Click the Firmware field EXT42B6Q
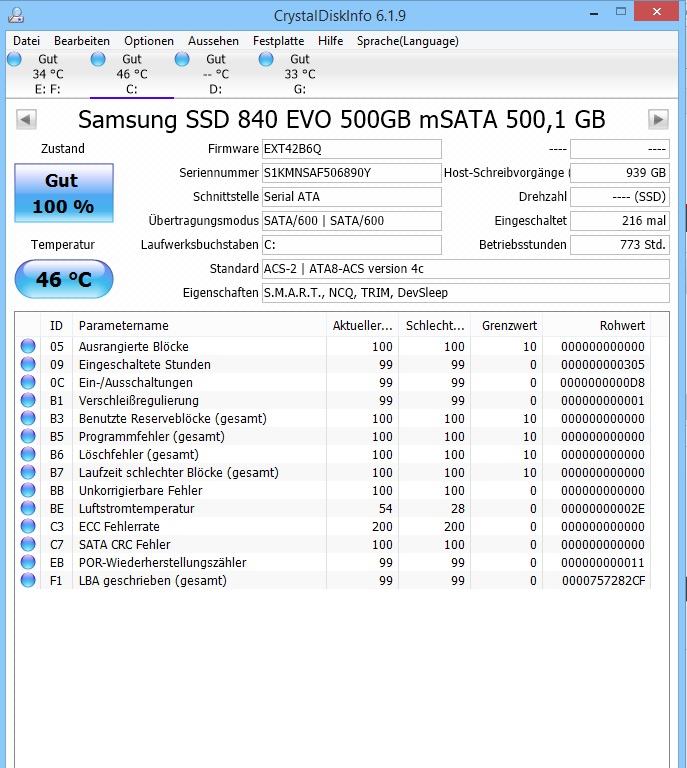This screenshot has height=768, width=687. point(352,149)
